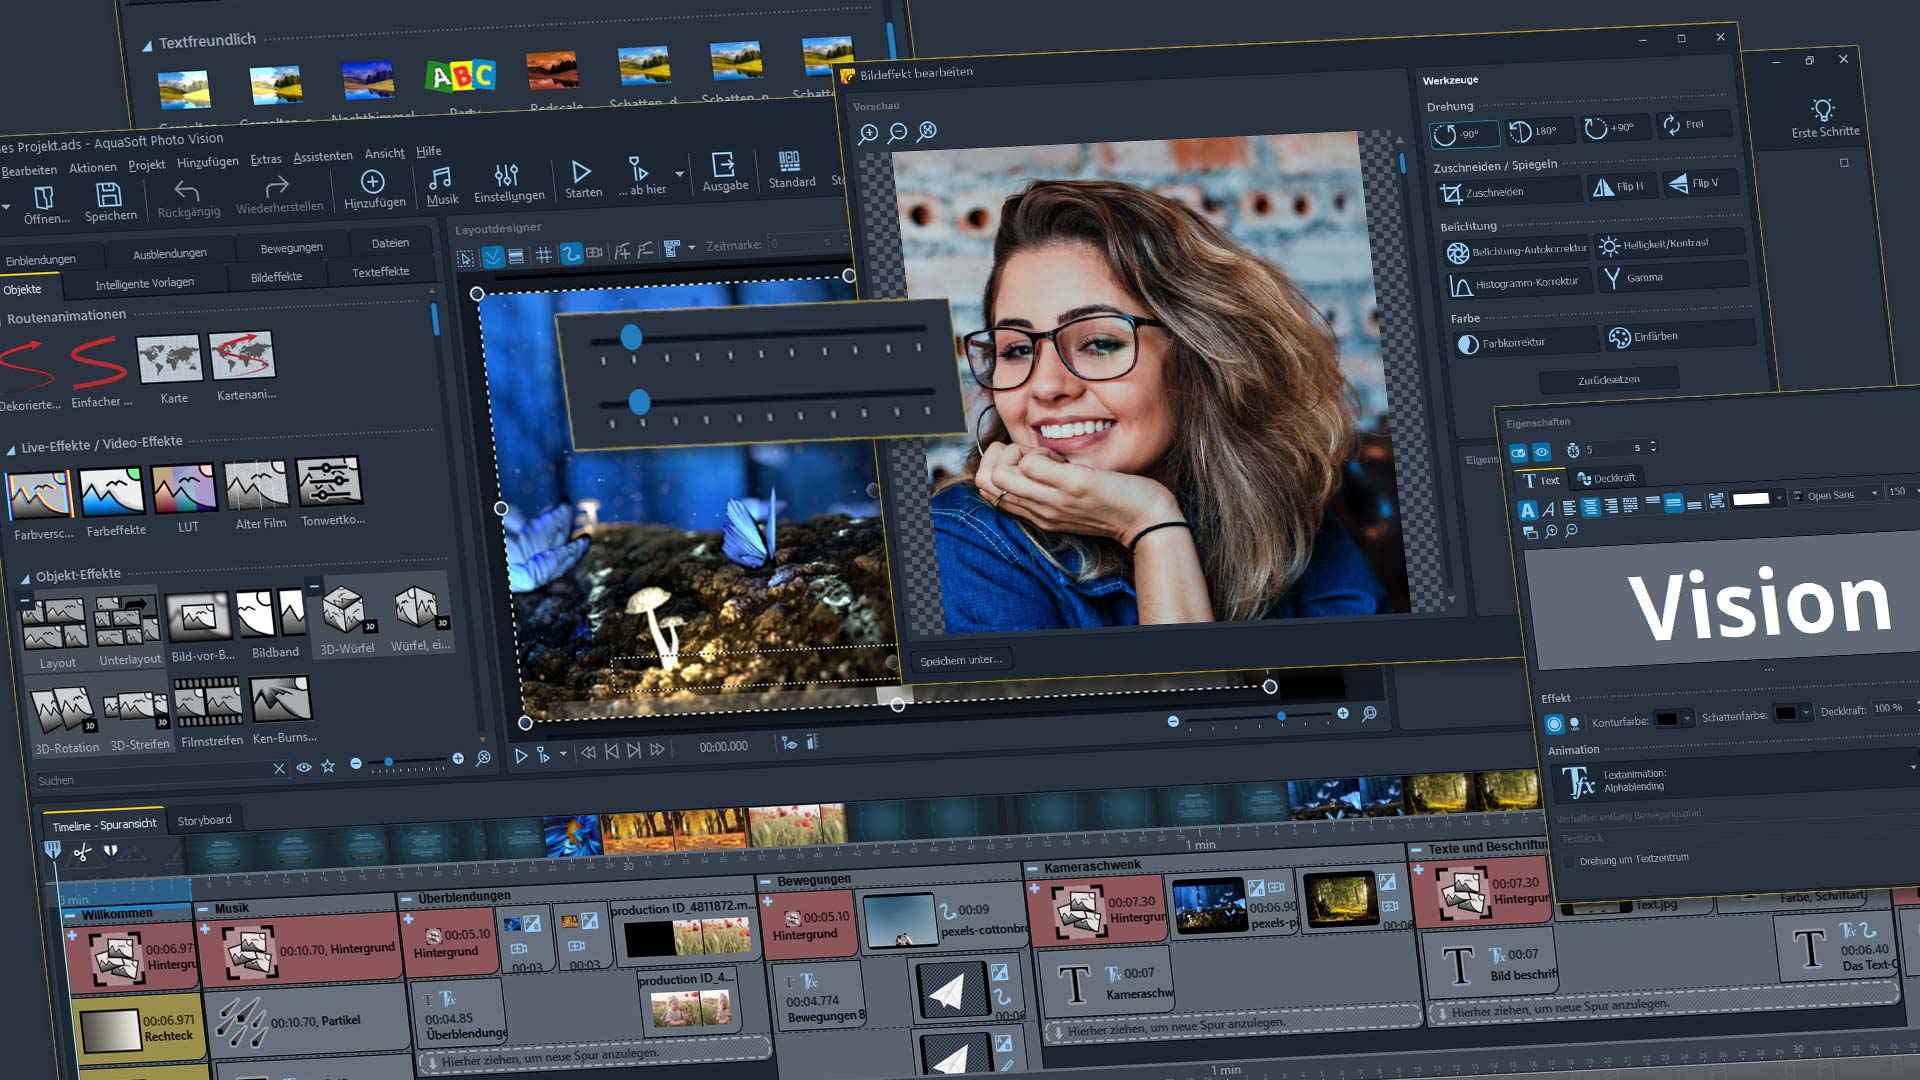
Task: Toggle the grid in Layoutdesigner toolbar
Action: pyautogui.click(x=544, y=255)
